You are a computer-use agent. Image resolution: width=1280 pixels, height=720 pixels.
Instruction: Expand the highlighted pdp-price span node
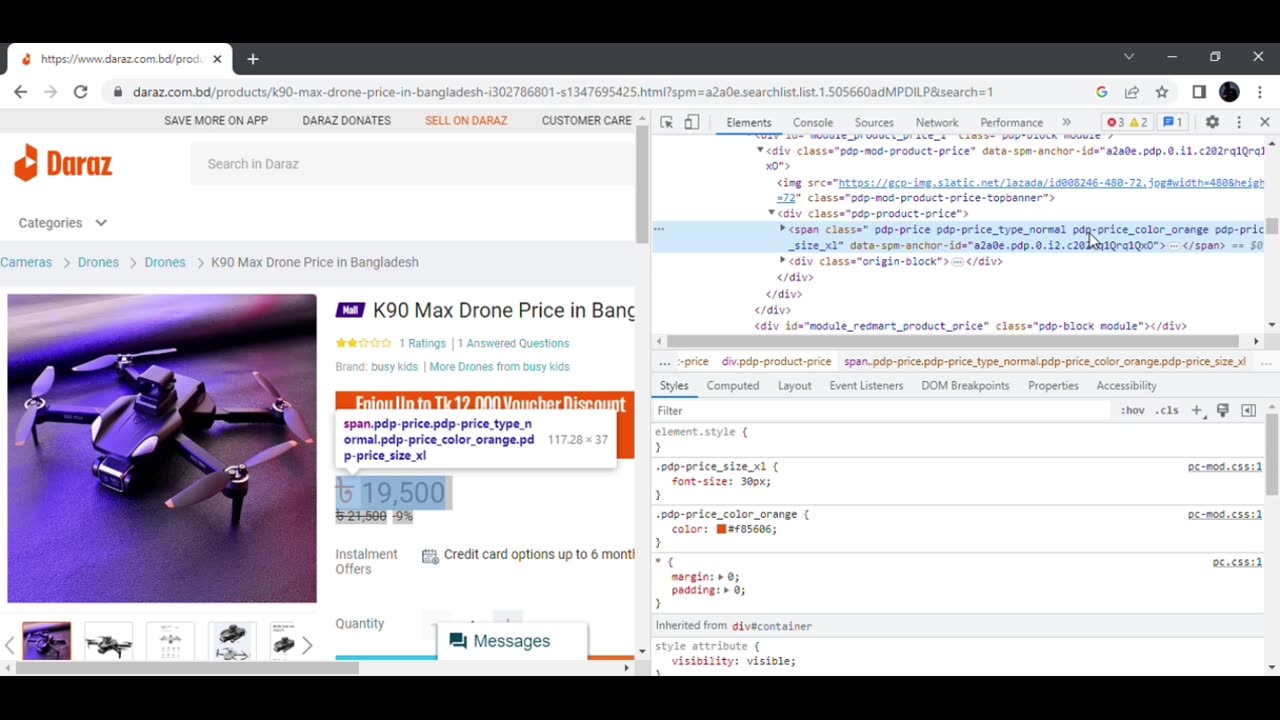point(783,229)
